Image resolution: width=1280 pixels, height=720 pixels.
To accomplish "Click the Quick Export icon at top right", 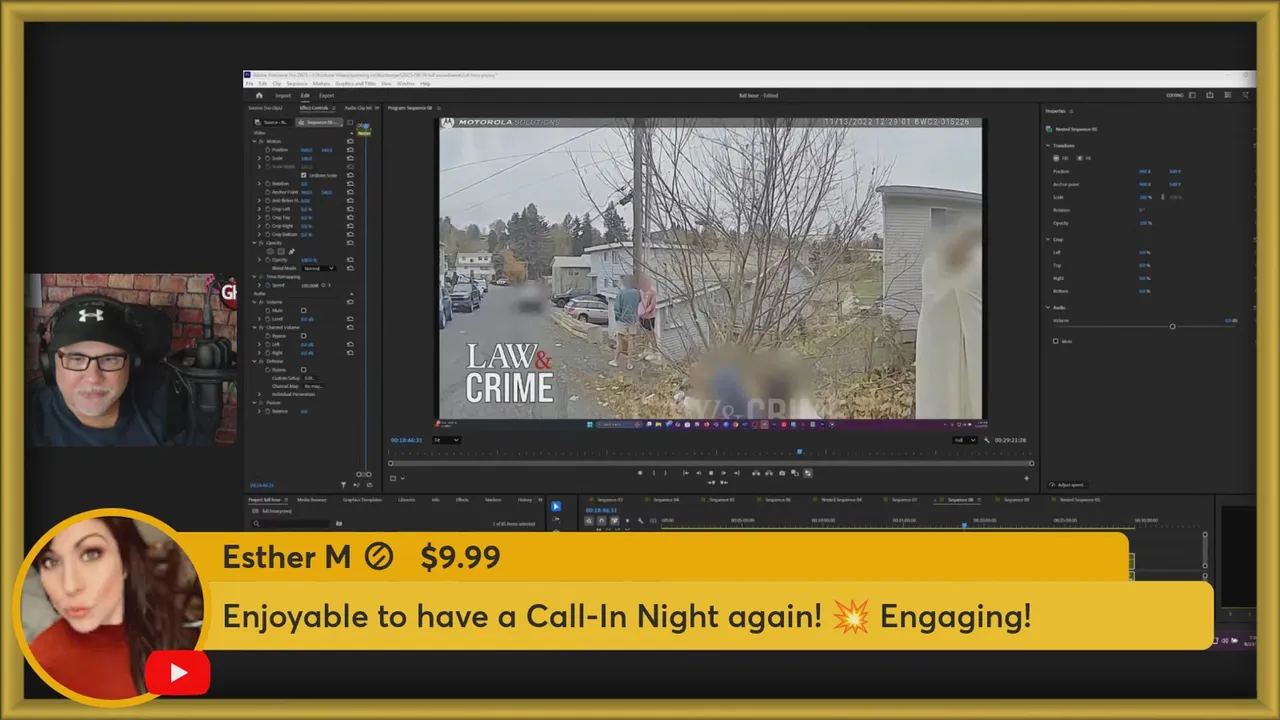I will pos(1210,95).
